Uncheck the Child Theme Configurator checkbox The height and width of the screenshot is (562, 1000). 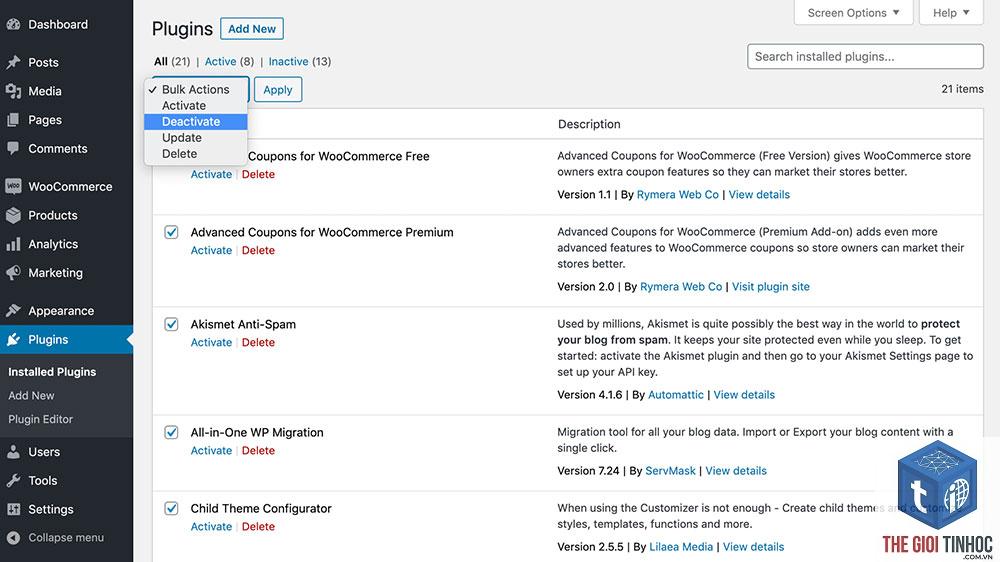(171, 508)
